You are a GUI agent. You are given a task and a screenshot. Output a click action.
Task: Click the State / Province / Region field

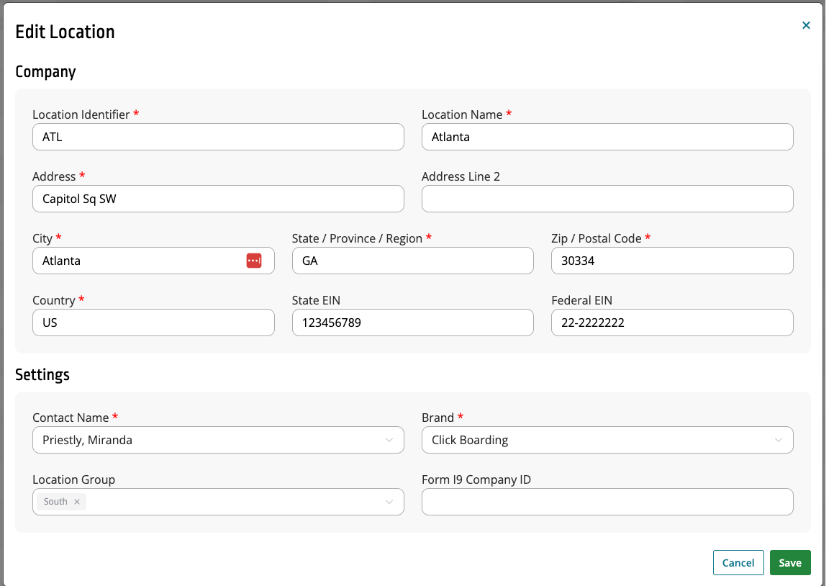[412, 260]
